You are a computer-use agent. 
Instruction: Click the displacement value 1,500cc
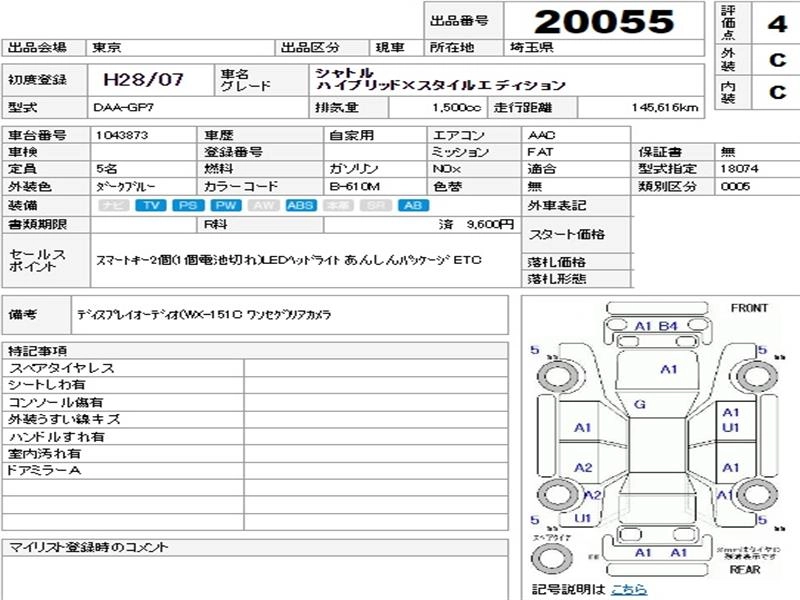[457, 108]
